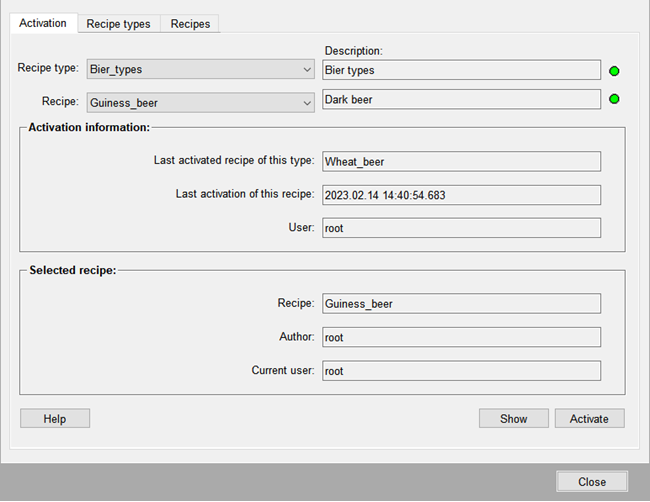Click the Bier types description field

click(461, 70)
